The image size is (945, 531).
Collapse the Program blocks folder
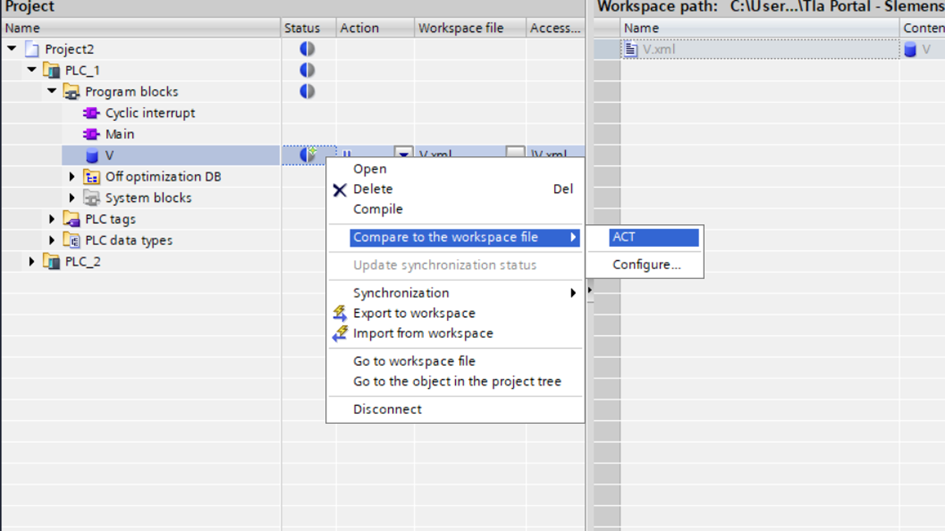tap(52, 92)
